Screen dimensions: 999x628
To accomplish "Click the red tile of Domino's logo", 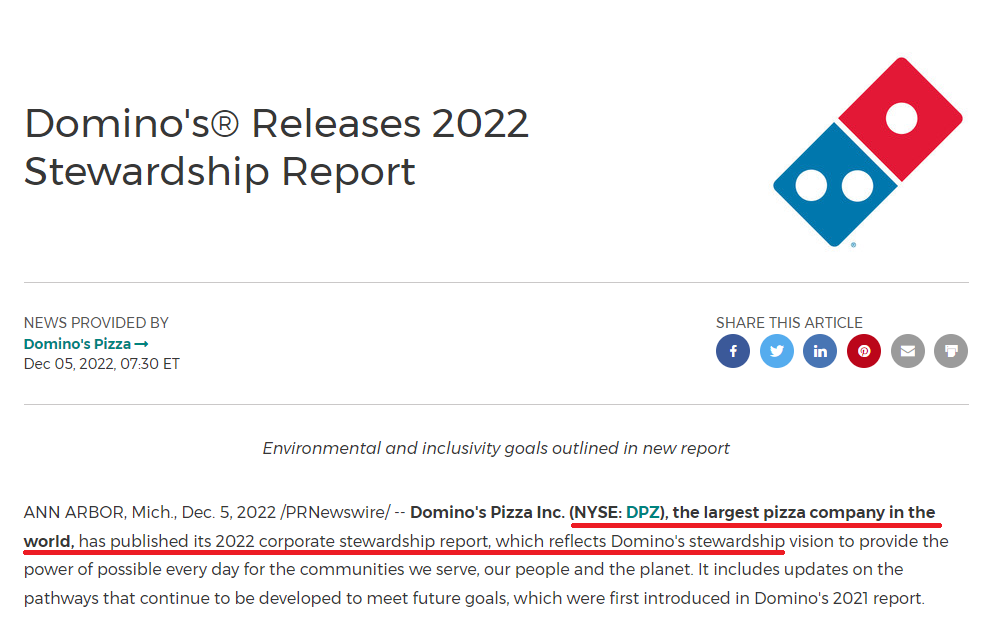I will point(900,120).
